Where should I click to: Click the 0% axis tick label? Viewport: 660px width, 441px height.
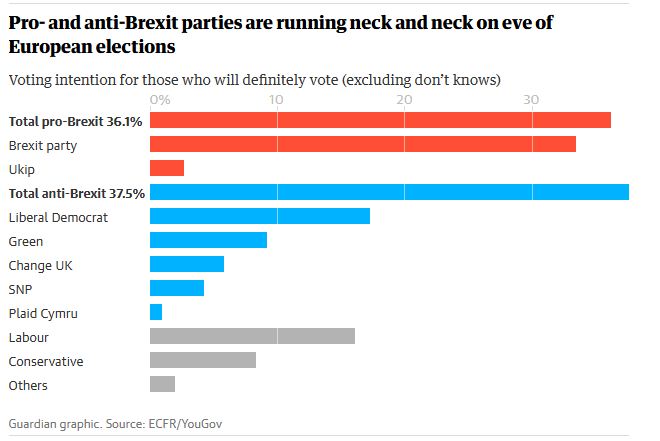(159, 100)
